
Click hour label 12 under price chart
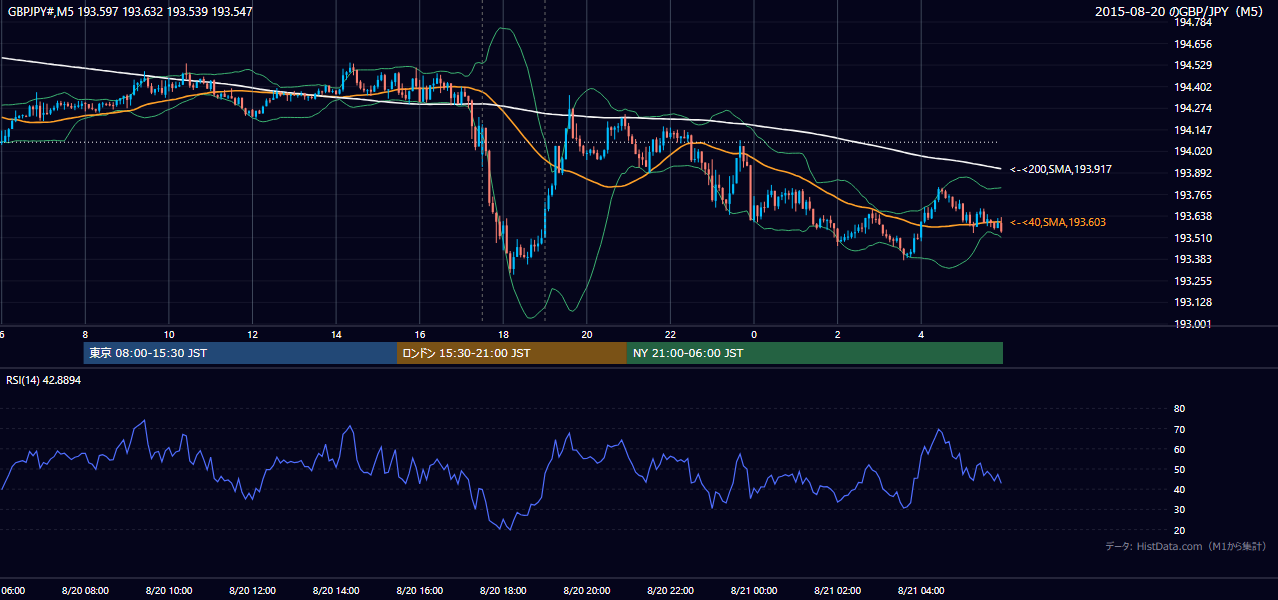click(x=252, y=334)
